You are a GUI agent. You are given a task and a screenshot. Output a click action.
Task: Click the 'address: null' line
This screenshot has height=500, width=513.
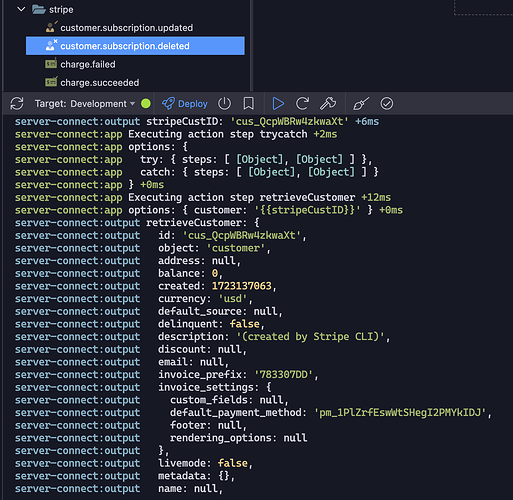click(x=128, y=261)
